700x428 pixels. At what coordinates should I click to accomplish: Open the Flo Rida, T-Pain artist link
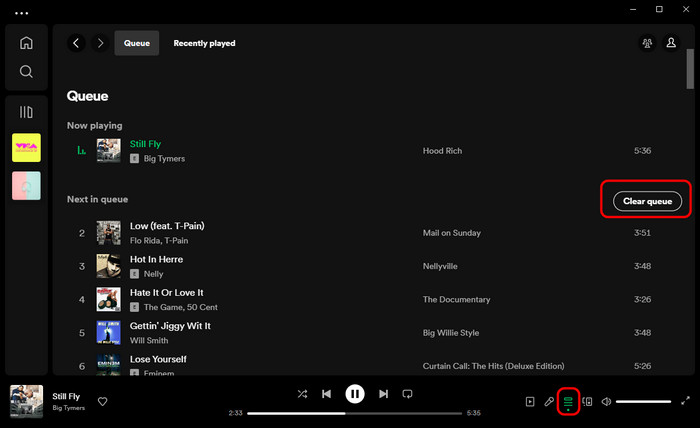[x=159, y=241]
